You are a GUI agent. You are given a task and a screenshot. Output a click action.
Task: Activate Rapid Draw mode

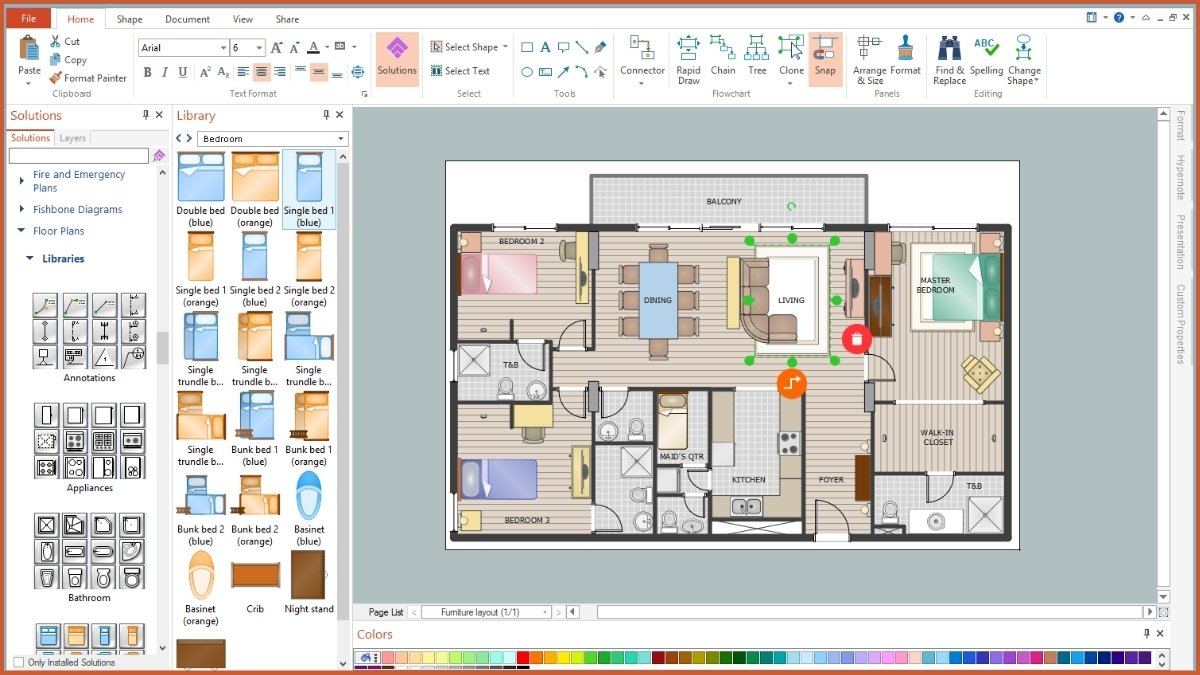click(688, 58)
